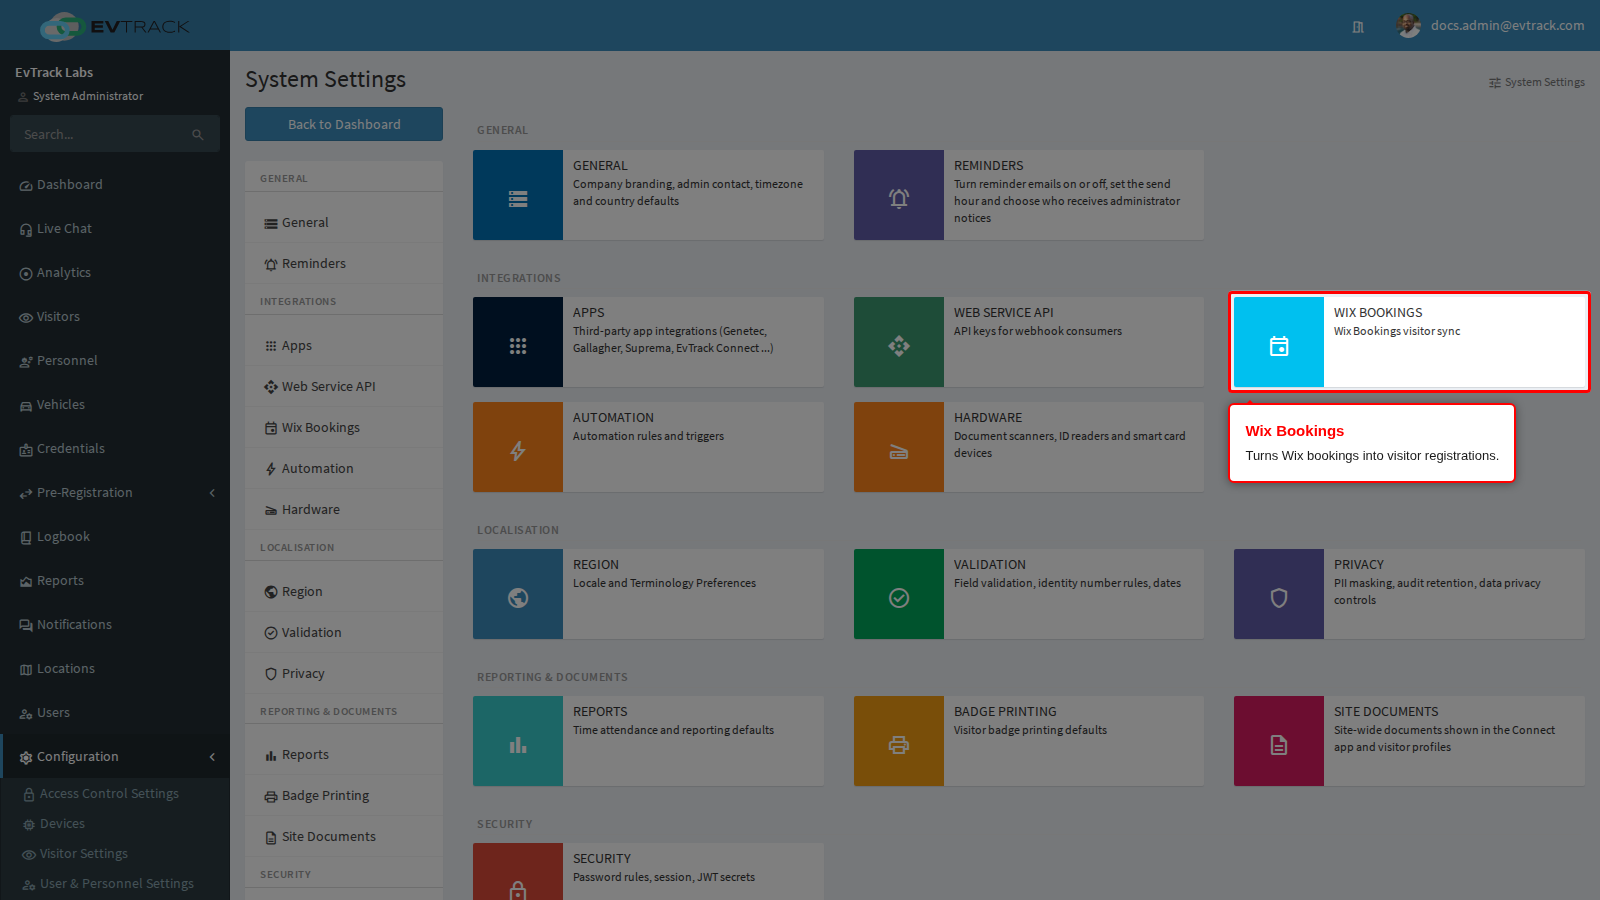Open Wix Bookings in settings list
The width and height of the screenshot is (1600, 900).
(344, 428)
